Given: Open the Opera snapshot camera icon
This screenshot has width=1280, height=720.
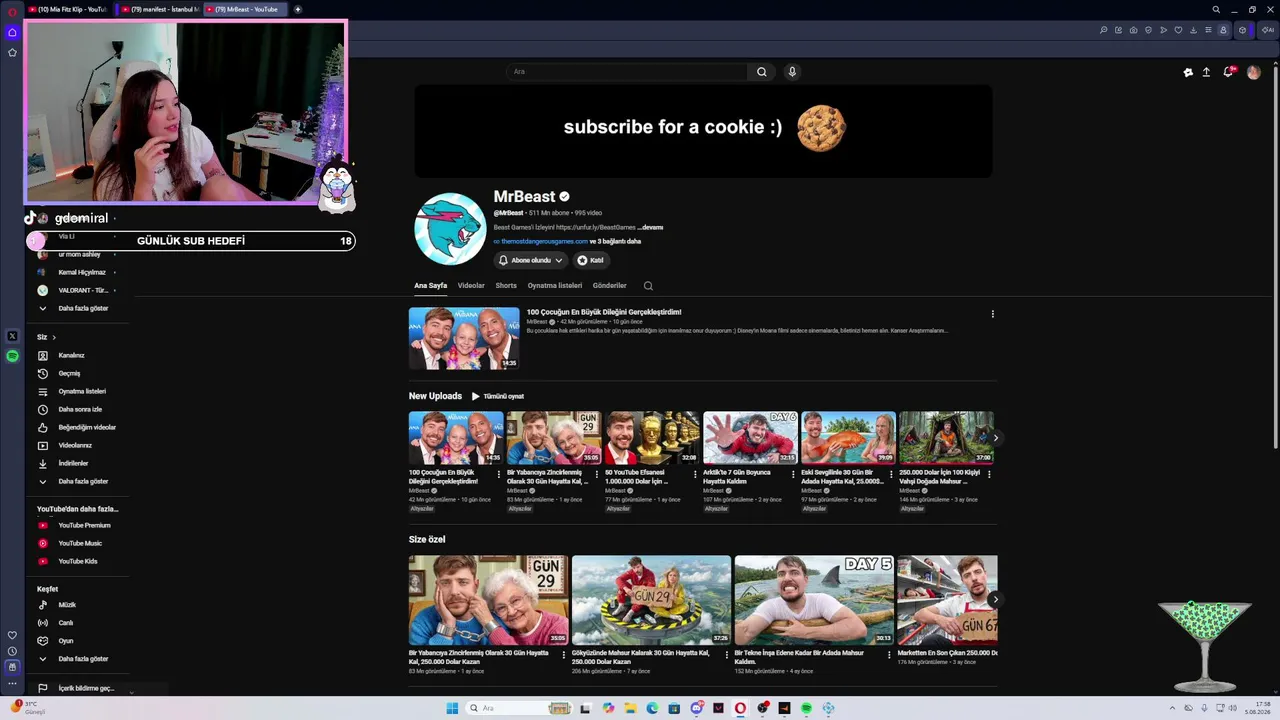Looking at the screenshot, I should pos(1133,30).
